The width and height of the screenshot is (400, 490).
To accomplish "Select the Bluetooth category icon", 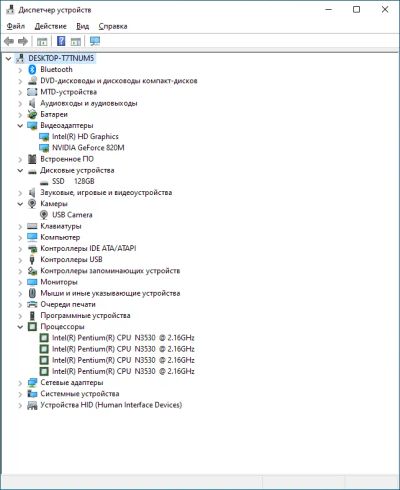I will (32, 69).
